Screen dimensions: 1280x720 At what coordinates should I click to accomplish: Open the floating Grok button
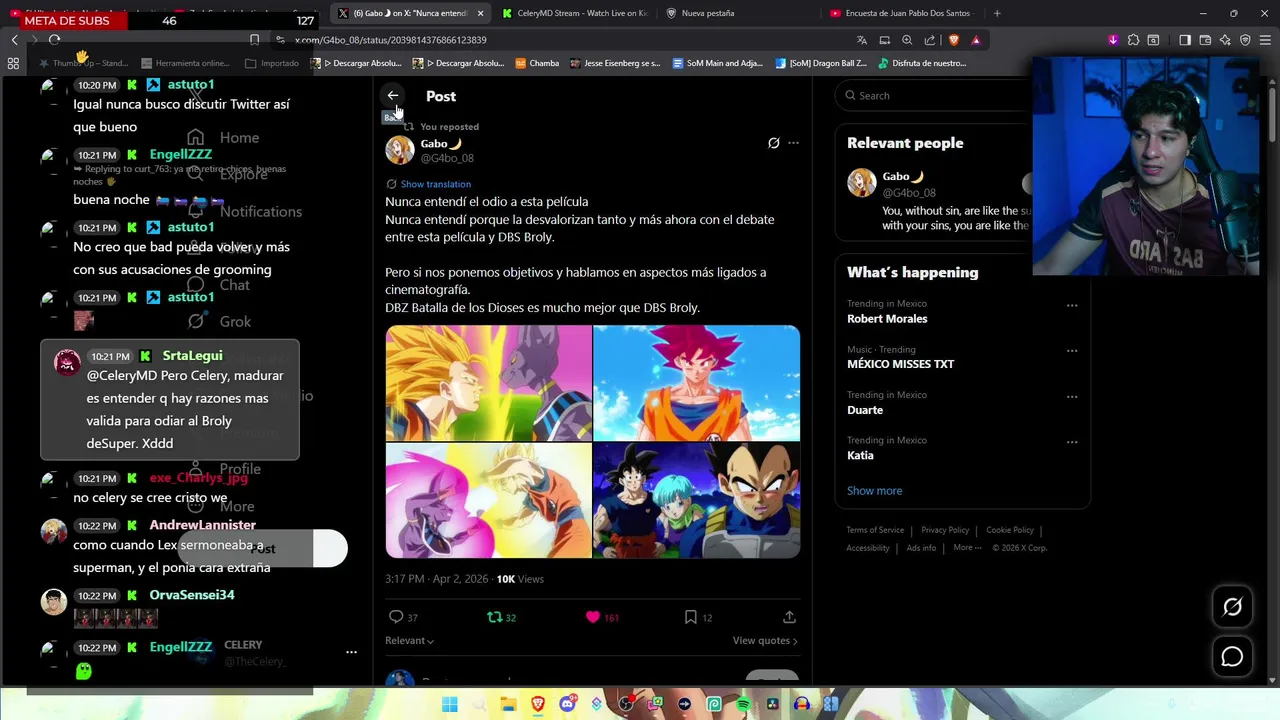[x=1232, y=607]
